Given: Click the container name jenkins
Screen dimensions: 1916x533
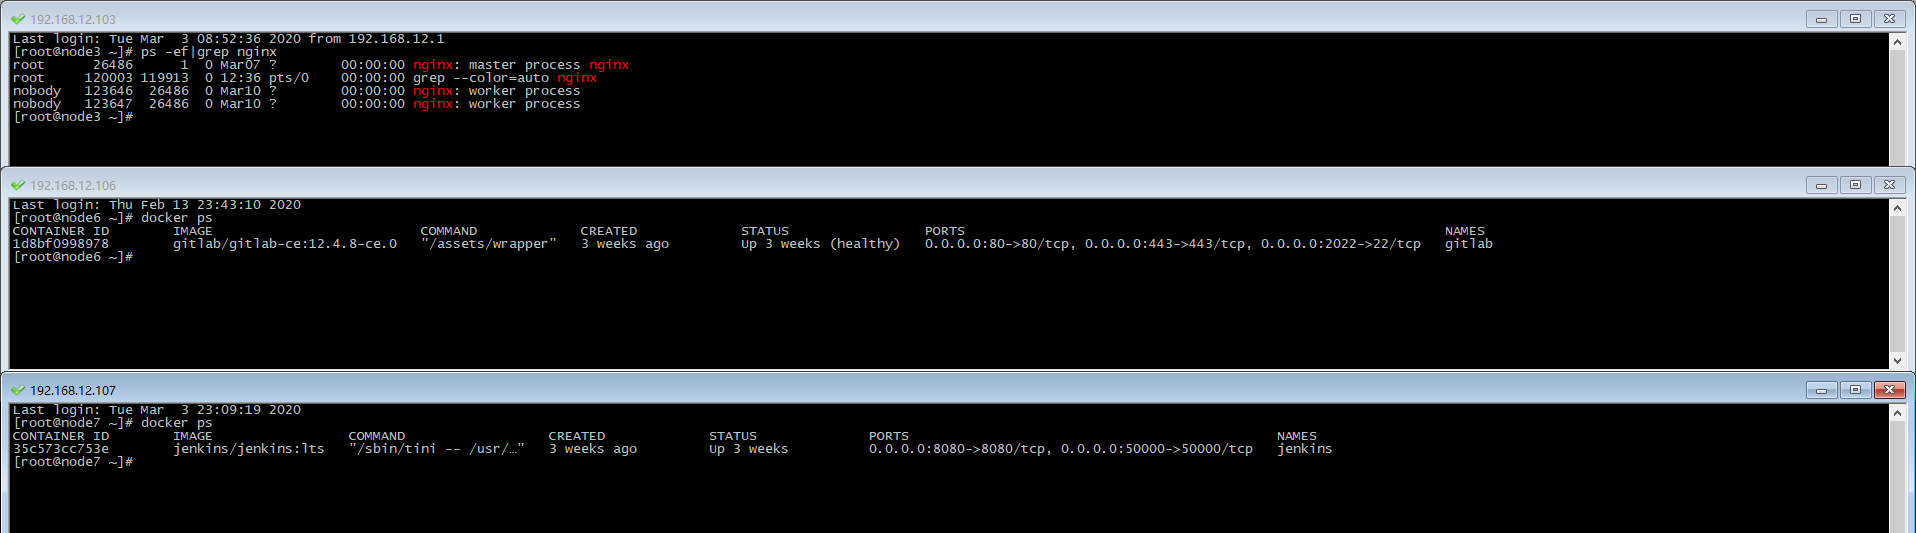Looking at the screenshot, I should (1305, 449).
